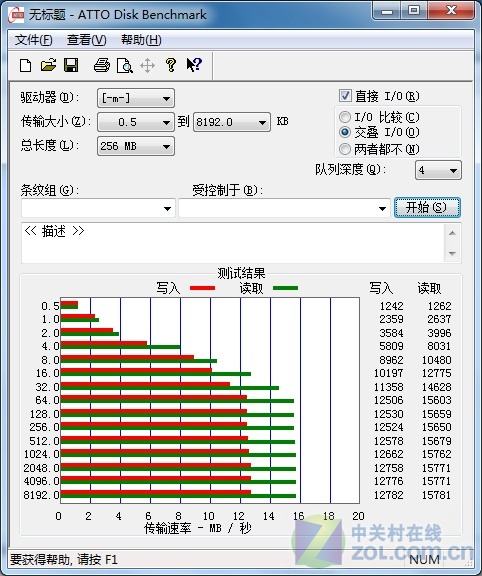Expand the 条纹组 dropdown
Image resolution: width=482 pixels, height=576 pixels.
[98, 208]
